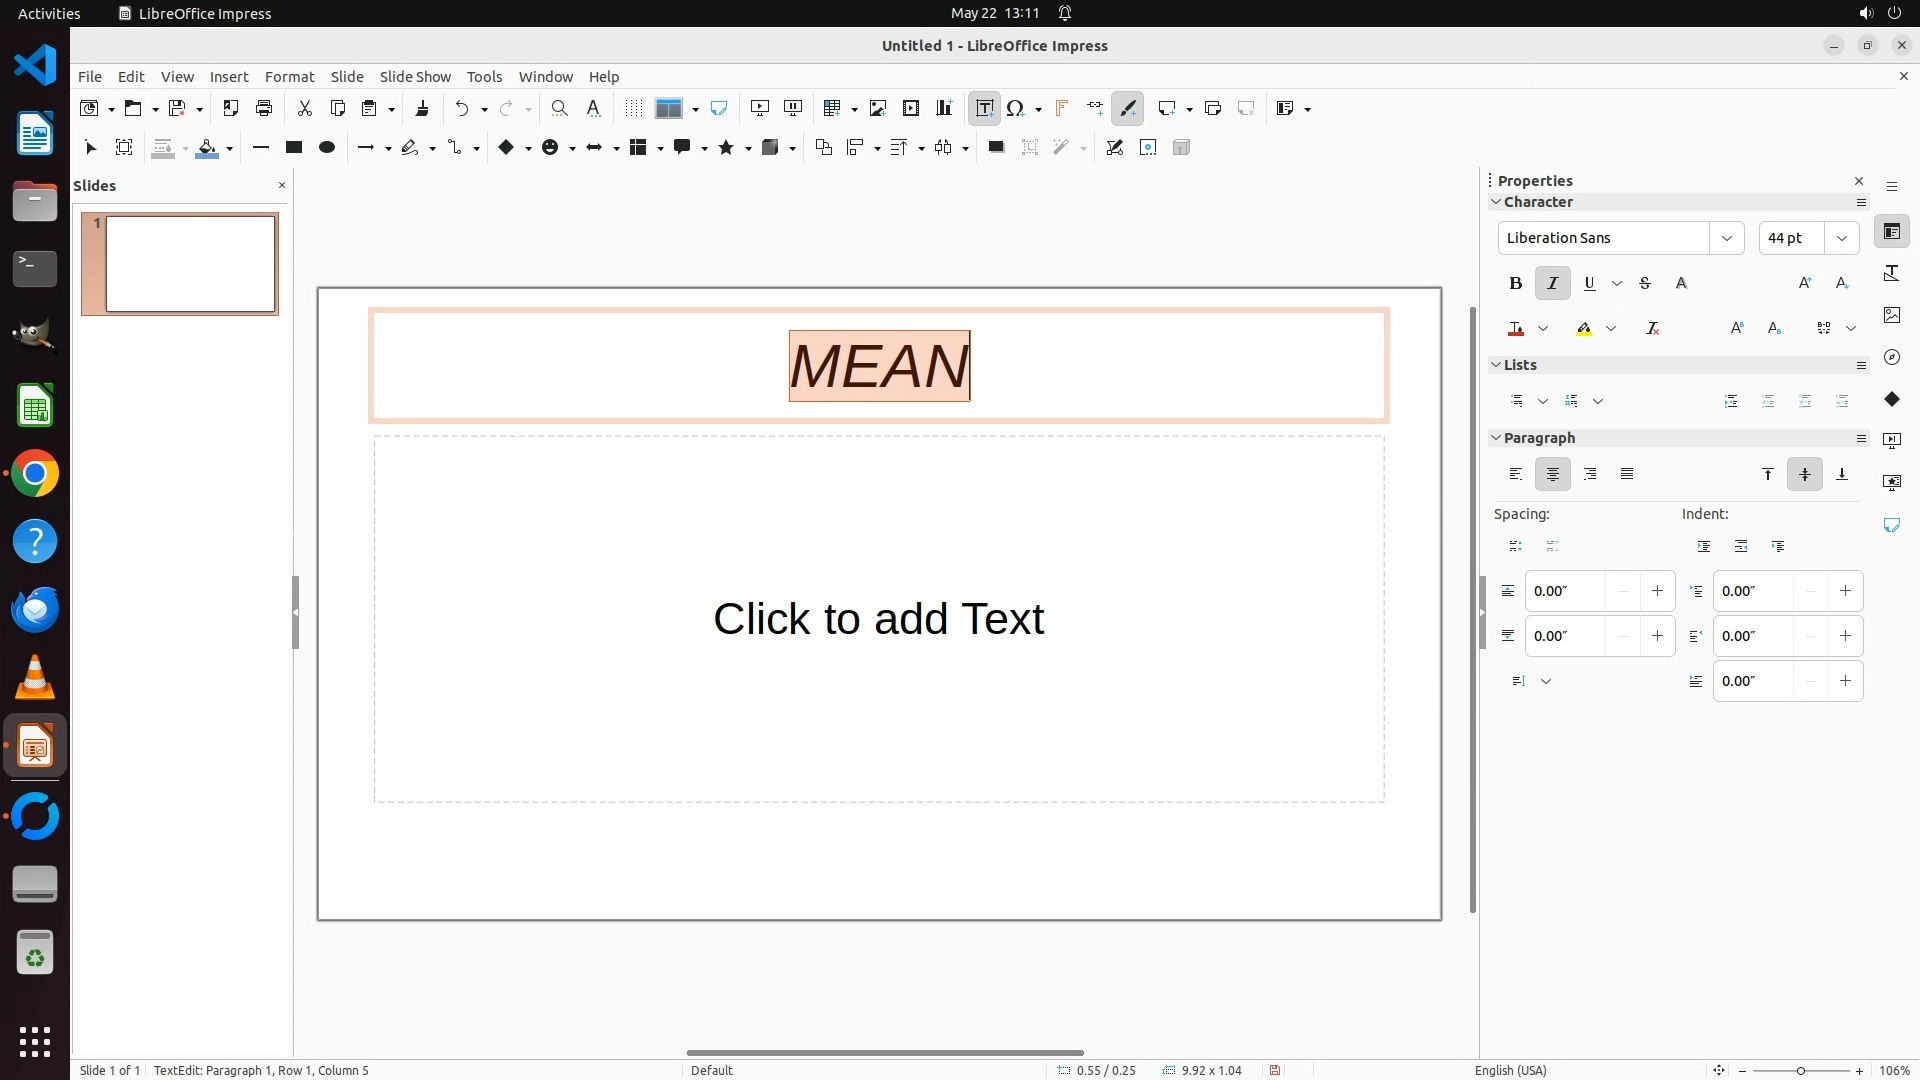Viewport: 1920px width, 1080px height.
Task: Open the Gallery sidebar deck icon
Action: [1891, 315]
